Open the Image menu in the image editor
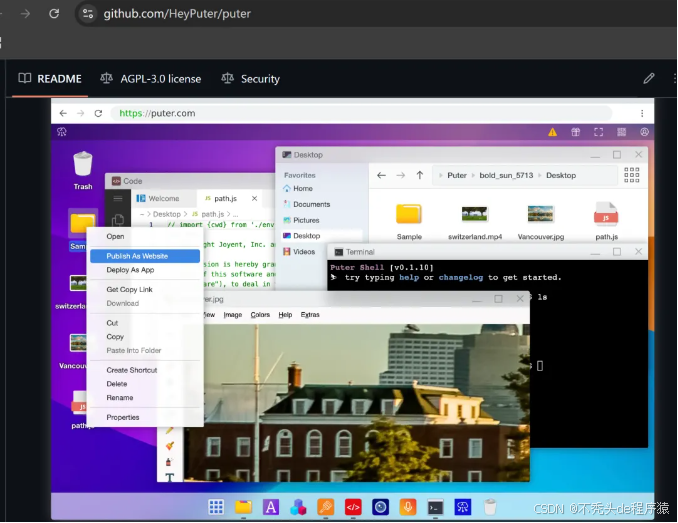The height and width of the screenshot is (523, 678). coord(233,315)
